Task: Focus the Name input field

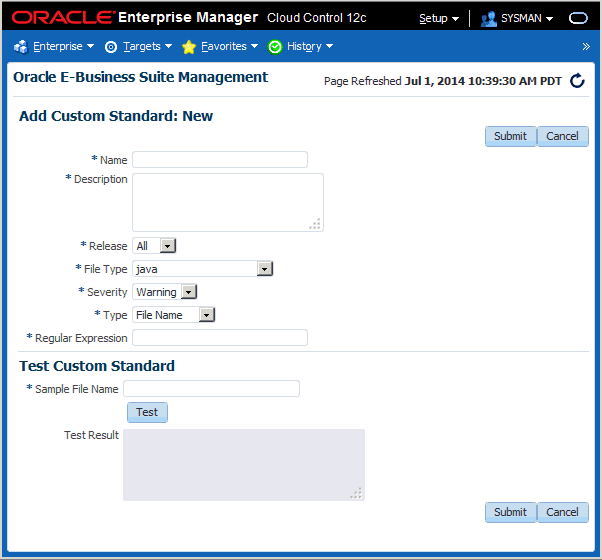Action: [220, 160]
